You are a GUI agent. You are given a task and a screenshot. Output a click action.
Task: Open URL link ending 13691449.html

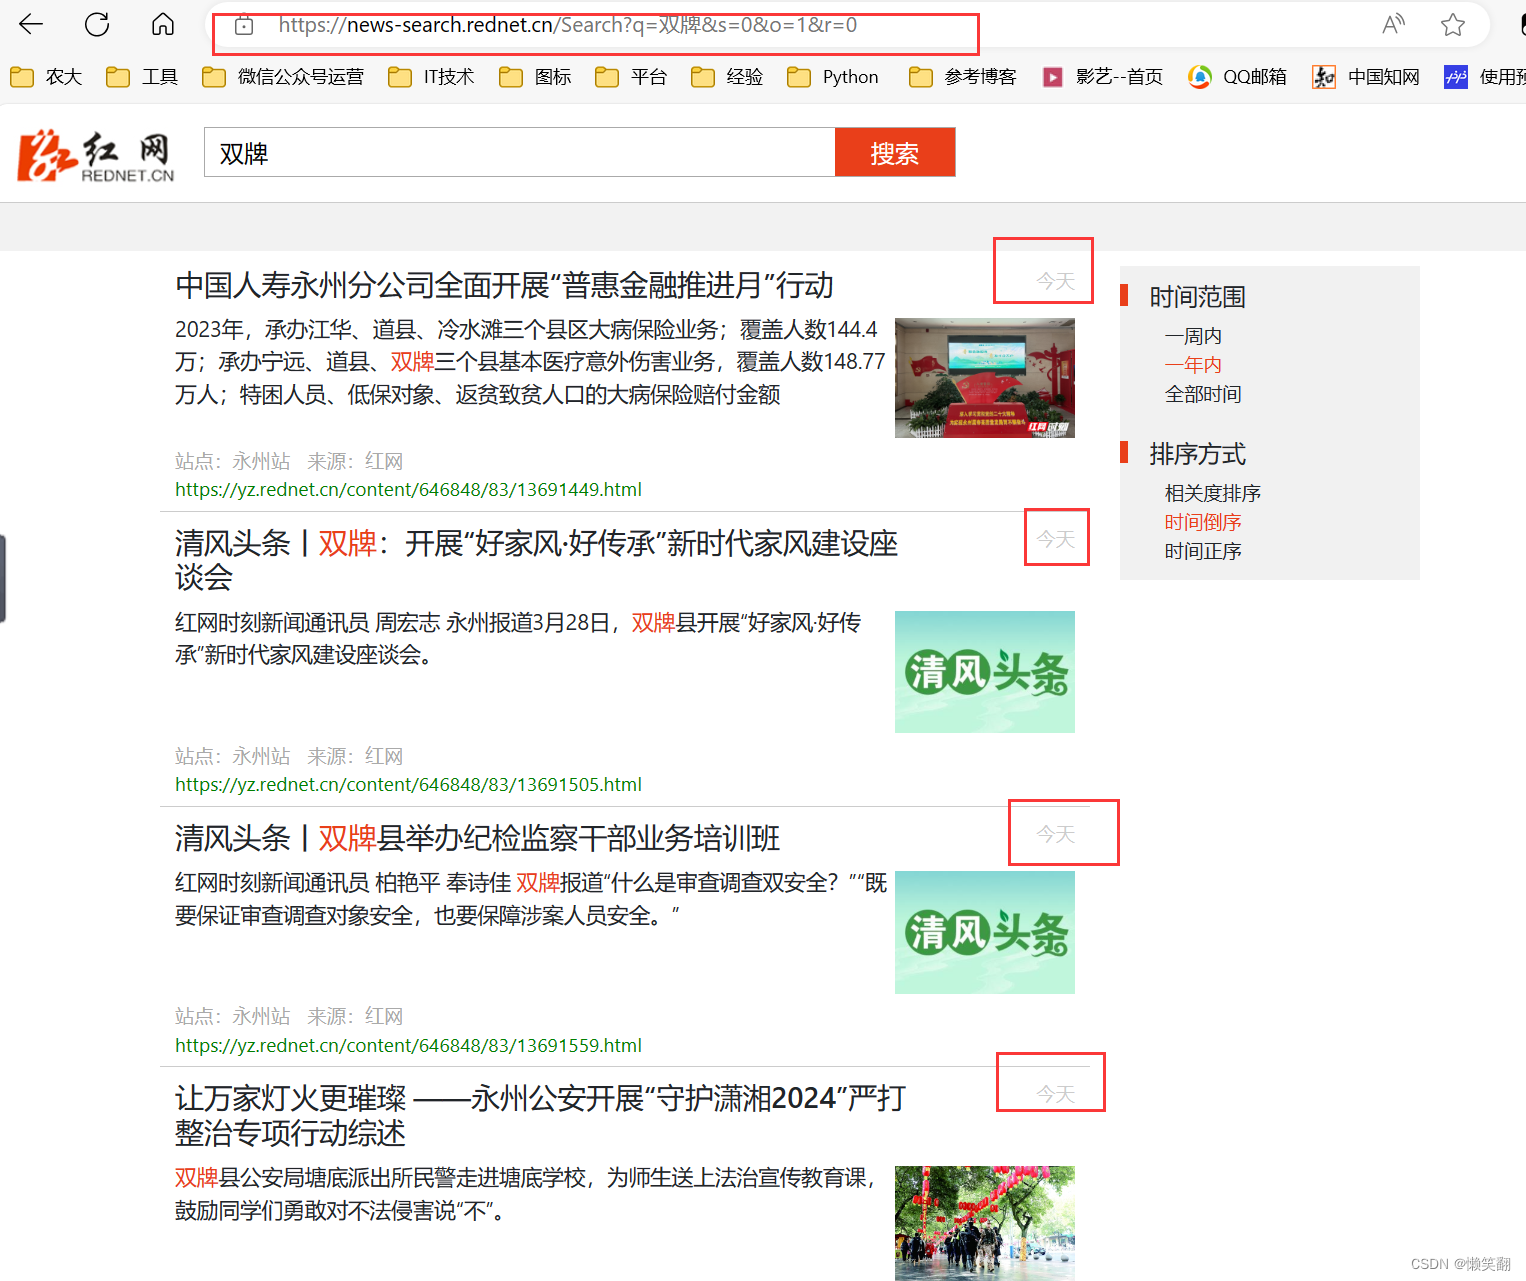coord(408,490)
